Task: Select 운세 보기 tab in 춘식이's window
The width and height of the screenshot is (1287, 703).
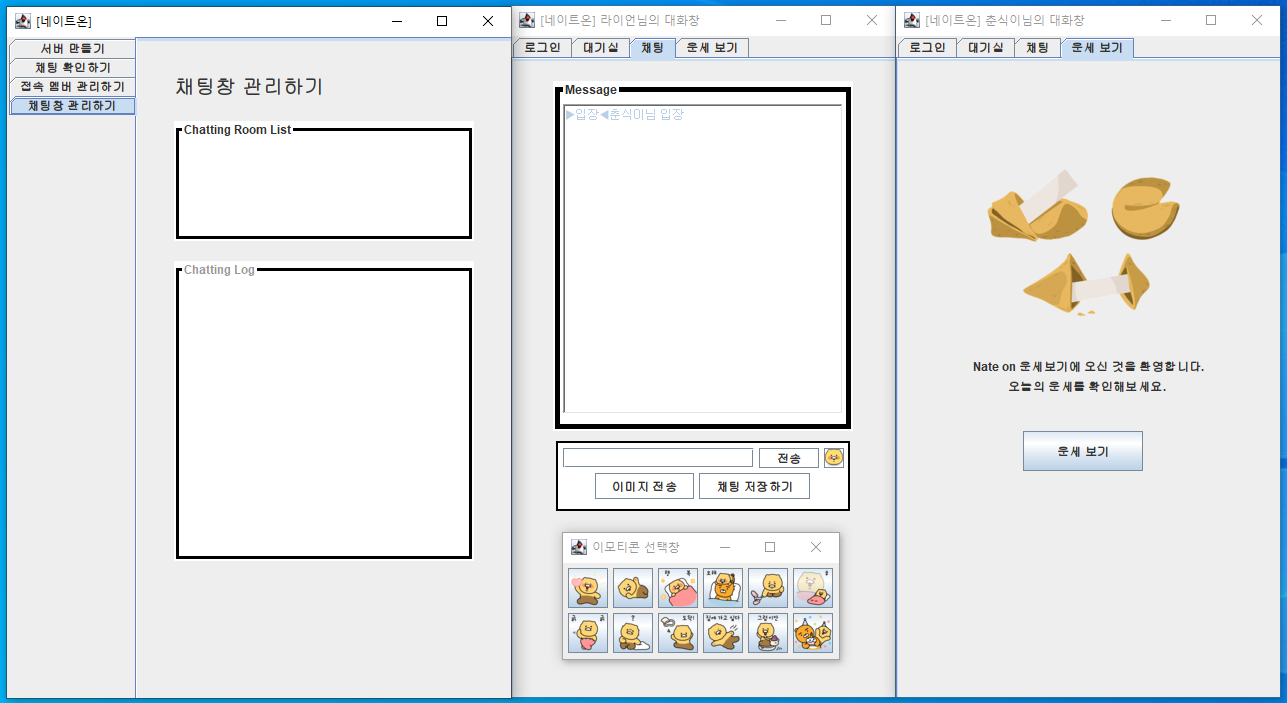Action: [x=1097, y=47]
